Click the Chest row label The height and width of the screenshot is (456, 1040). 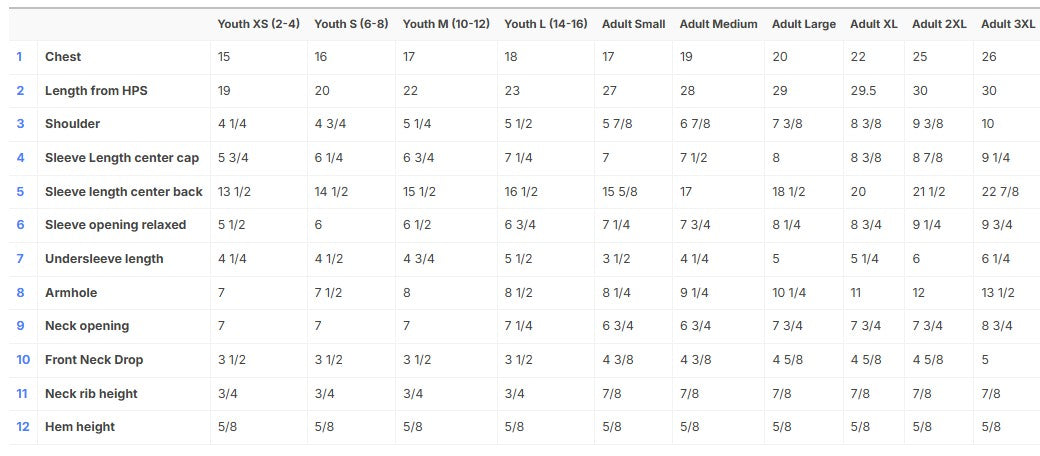click(x=63, y=57)
